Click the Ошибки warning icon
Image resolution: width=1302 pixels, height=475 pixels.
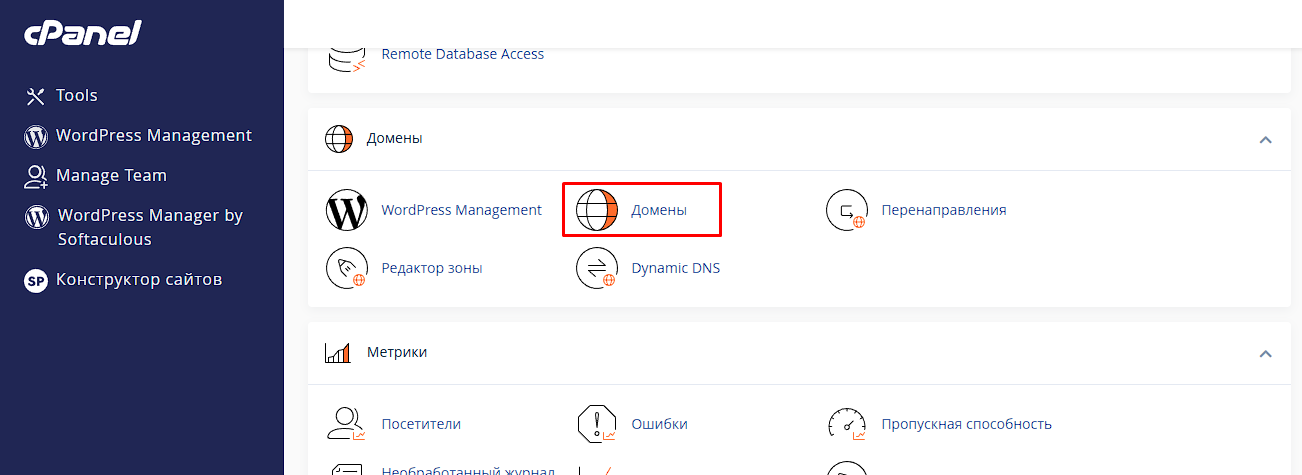[597, 424]
